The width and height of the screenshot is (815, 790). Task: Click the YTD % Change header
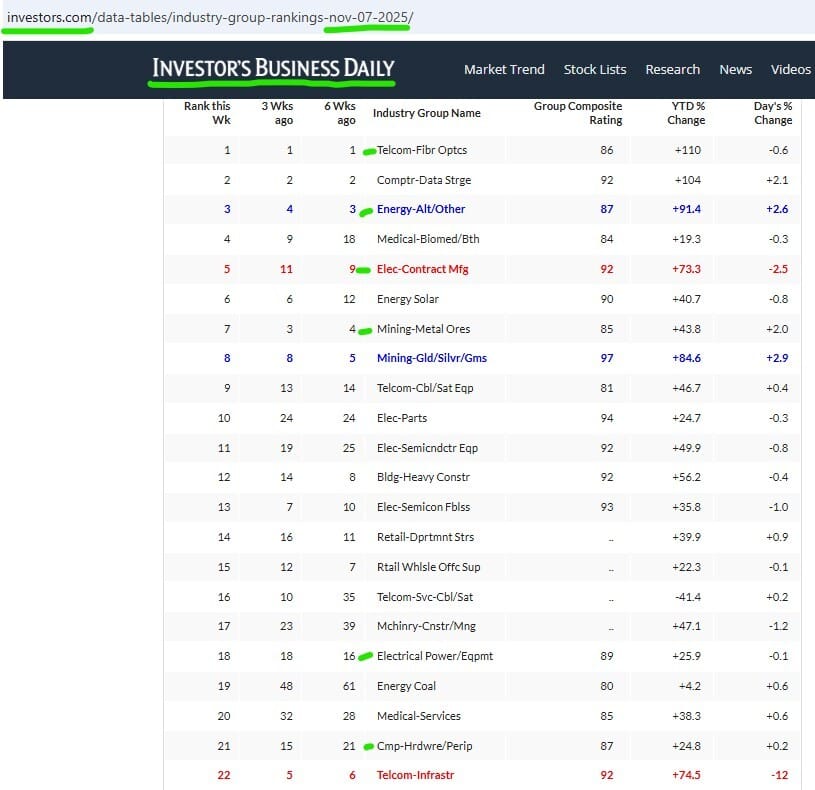(686, 113)
